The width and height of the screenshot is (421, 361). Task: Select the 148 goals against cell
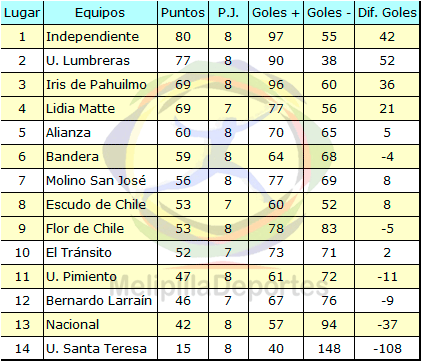pos(329,348)
